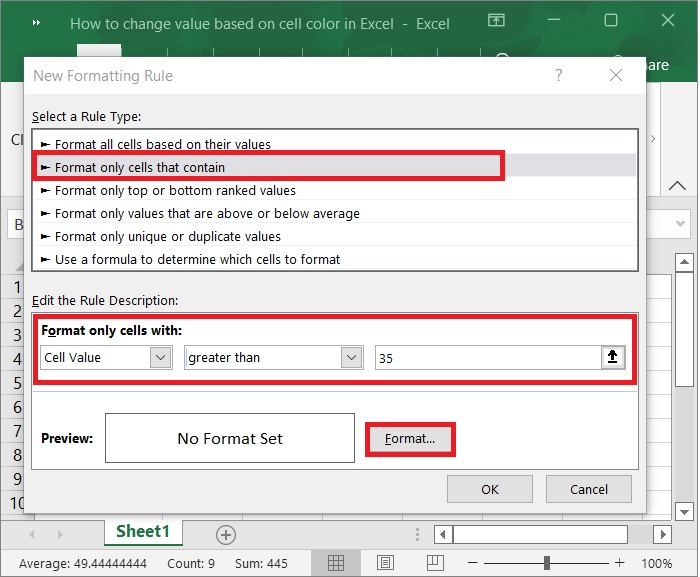Collapse the ribbon with the chevron arrow
Image resolution: width=700 pixels, height=577 pixels.
click(677, 187)
